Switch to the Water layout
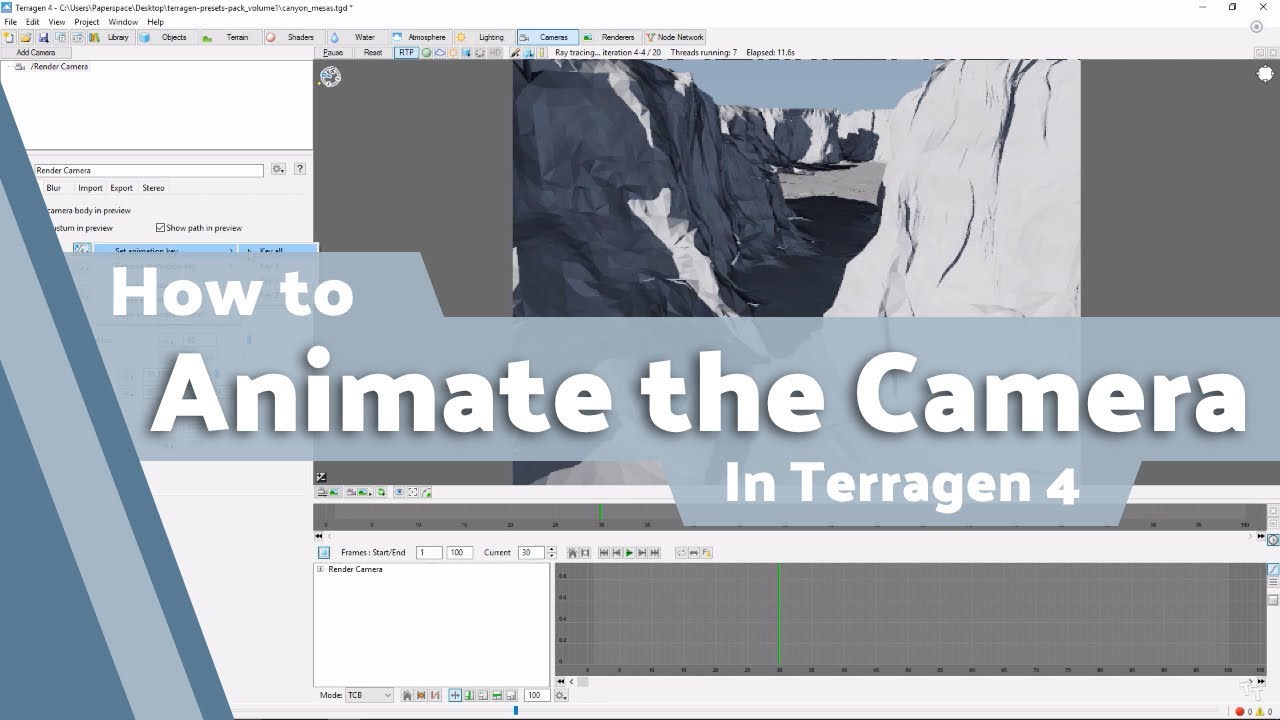1280x720 pixels. click(358, 37)
